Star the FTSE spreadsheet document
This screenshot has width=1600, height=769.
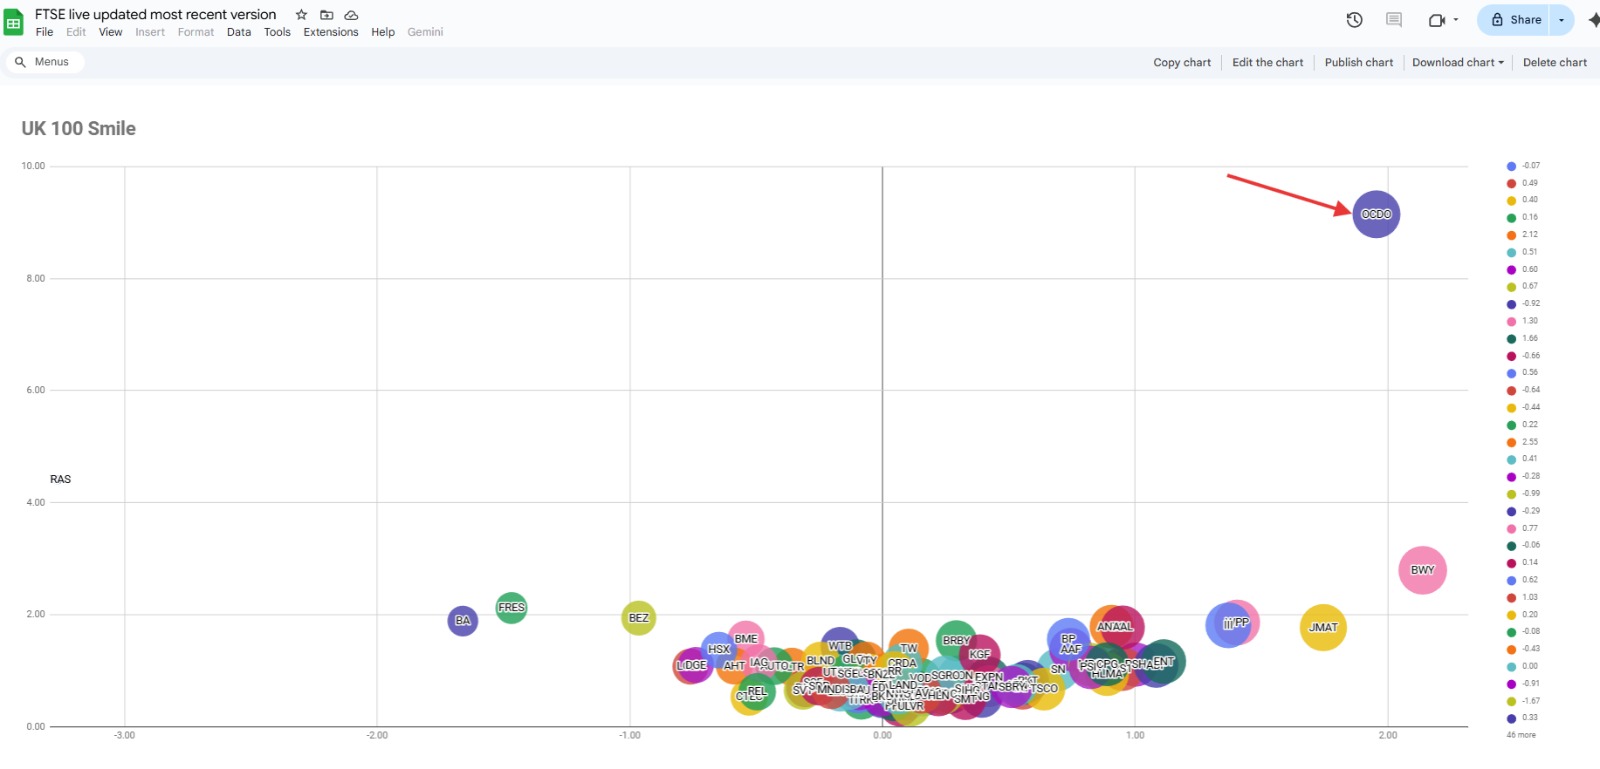pyautogui.click(x=301, y=15)
